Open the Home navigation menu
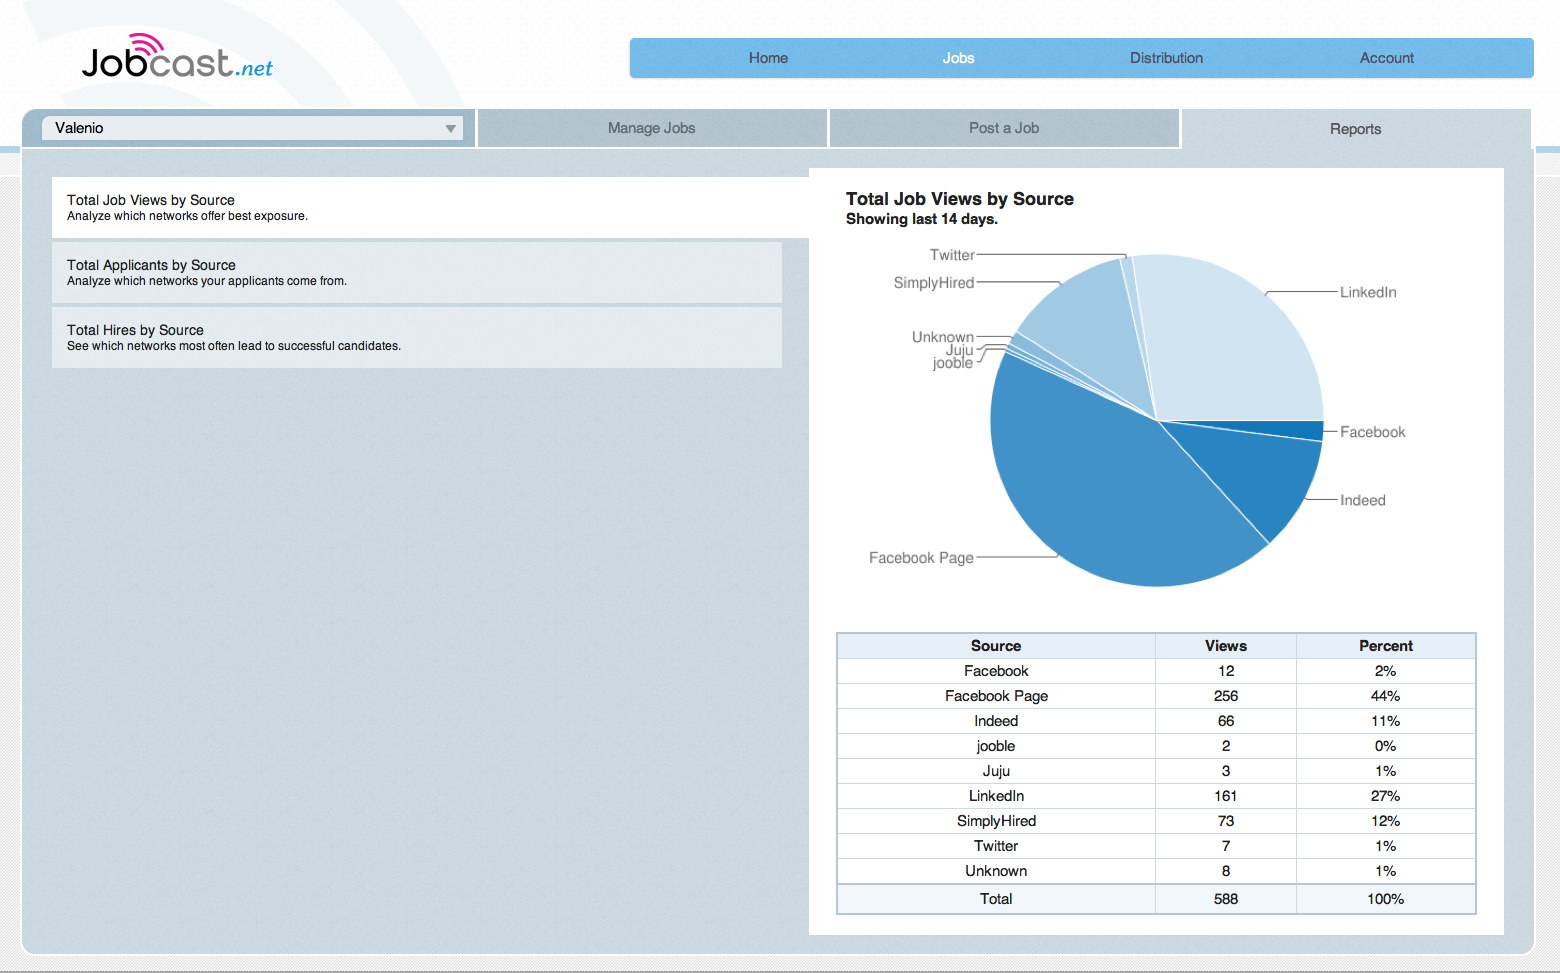The image size is (1560, 973). click(768, 58)
